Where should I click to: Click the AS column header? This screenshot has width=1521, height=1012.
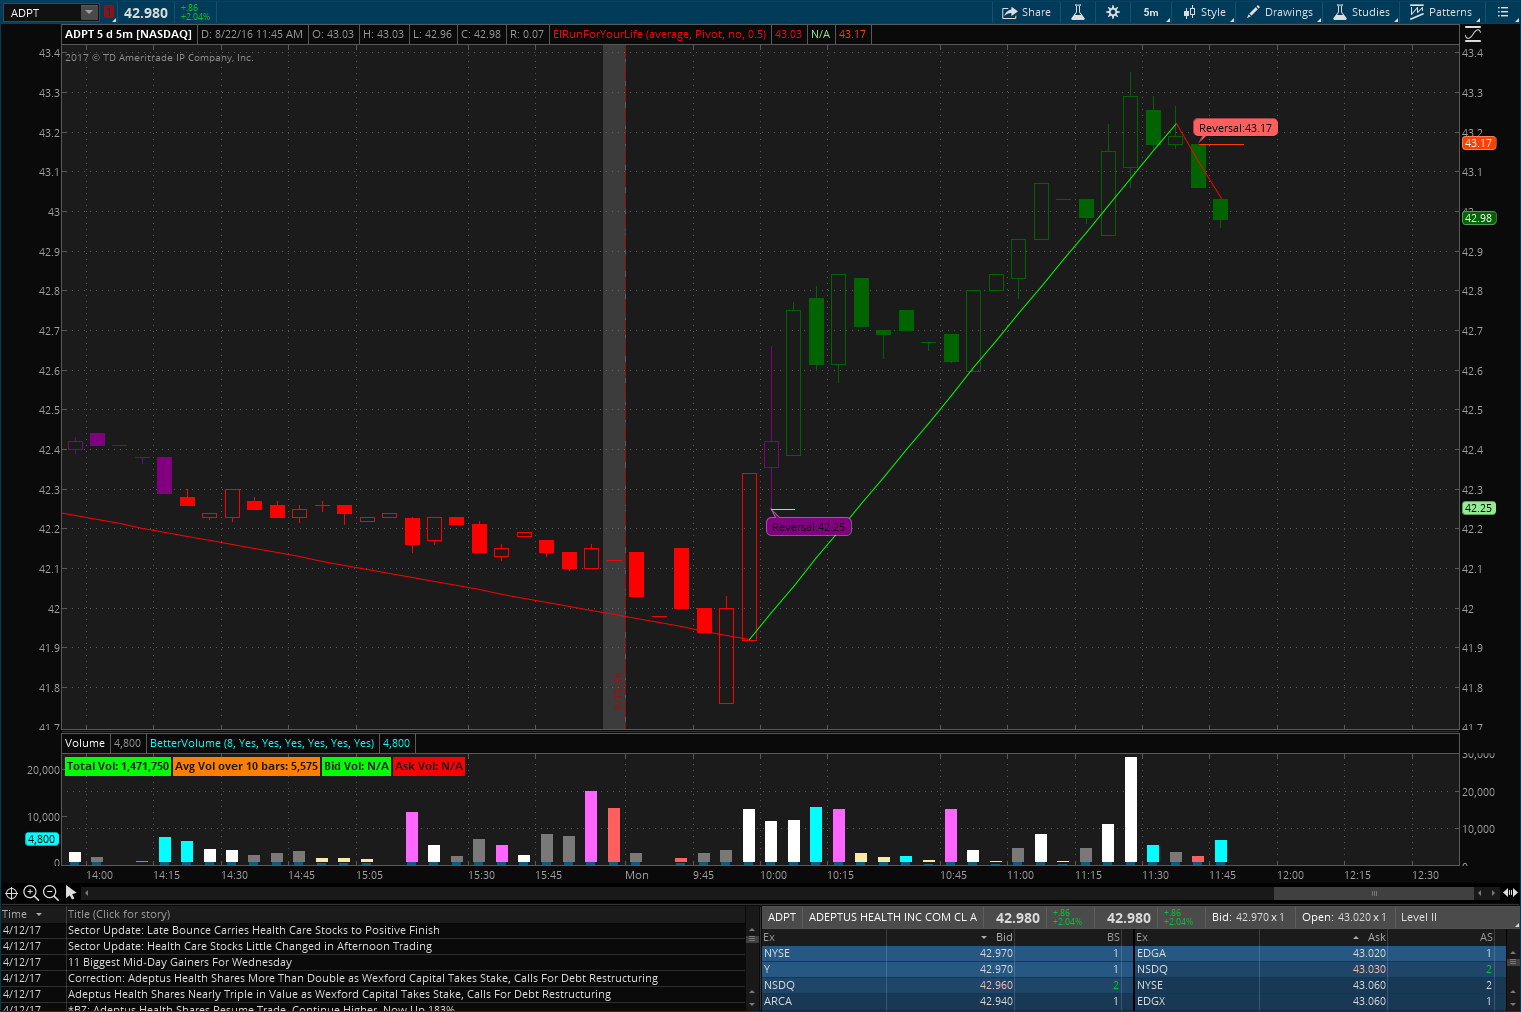[1486, 937]
